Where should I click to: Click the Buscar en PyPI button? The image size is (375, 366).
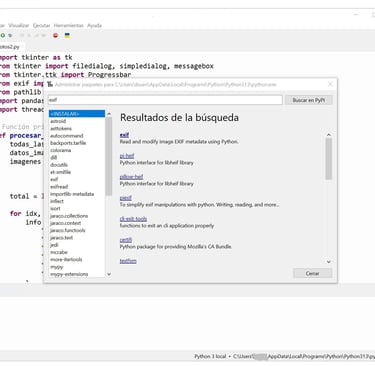point(308,100)
